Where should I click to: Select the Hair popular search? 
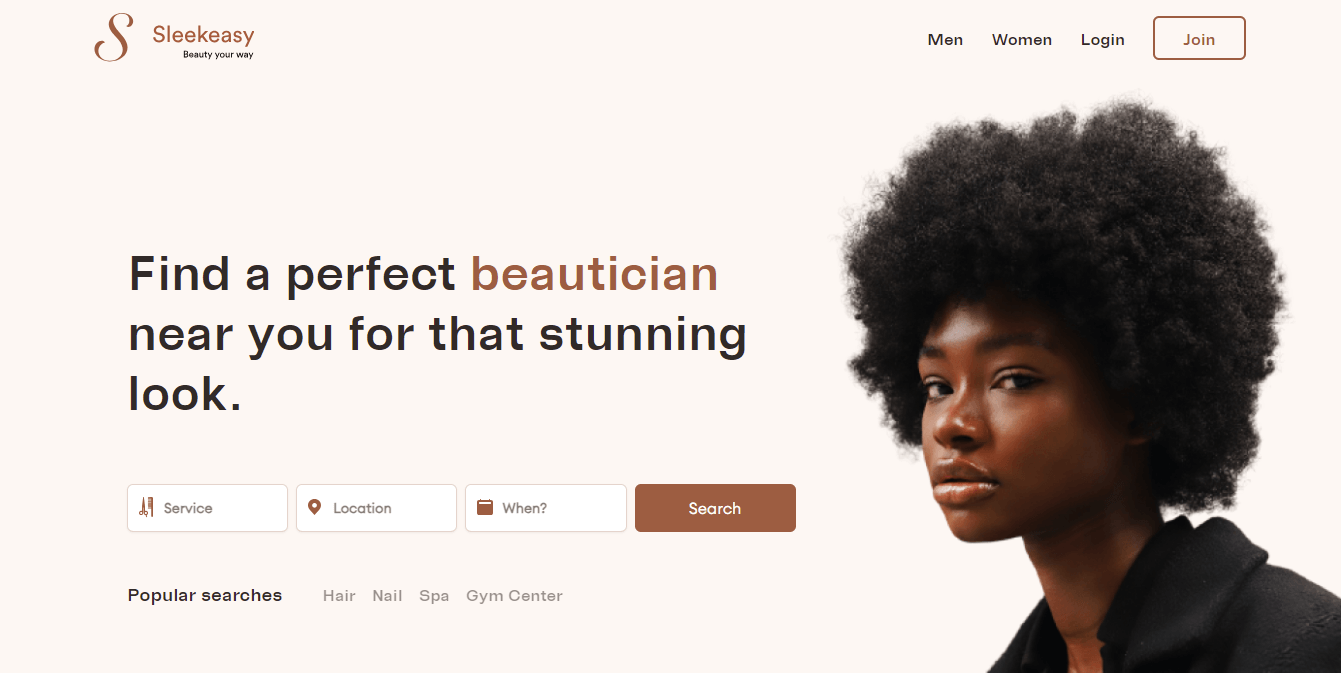click(x=339, y=596)
